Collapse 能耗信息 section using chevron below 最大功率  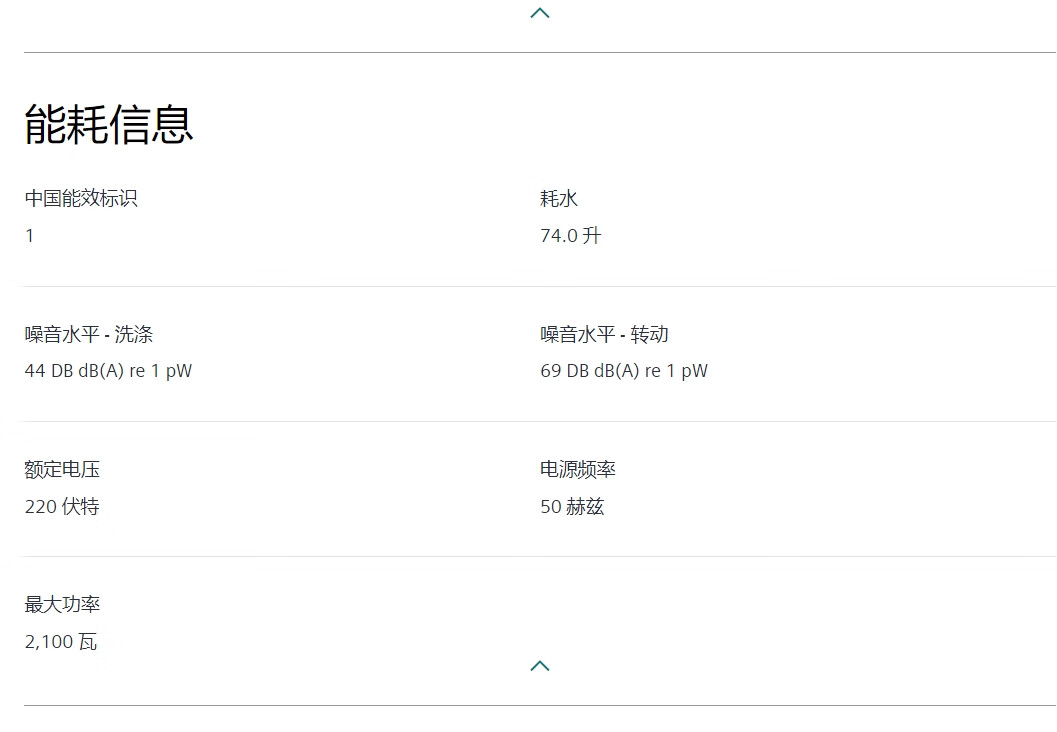point(540,666)
